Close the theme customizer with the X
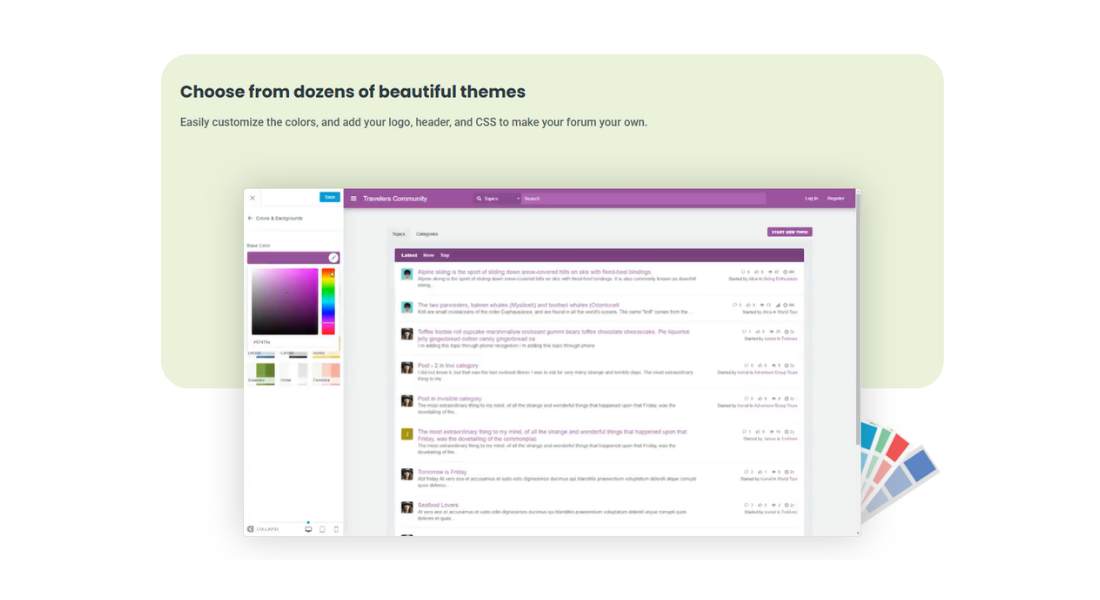Viewport: 1100px width, 600px height. (x=253, y=198)
